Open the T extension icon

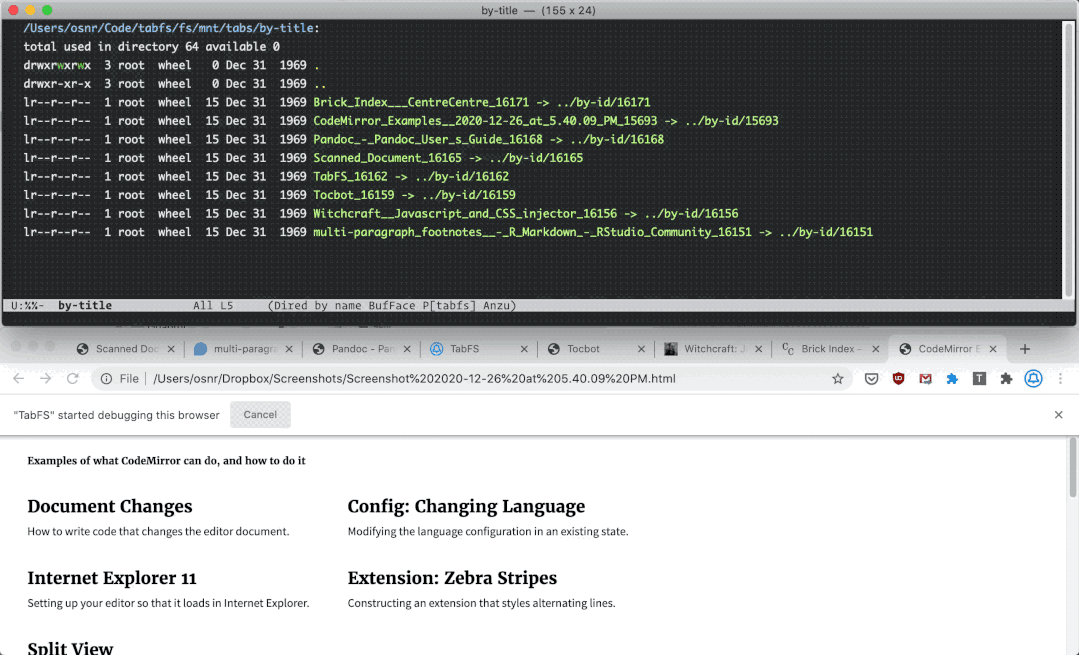pos(979,378)
